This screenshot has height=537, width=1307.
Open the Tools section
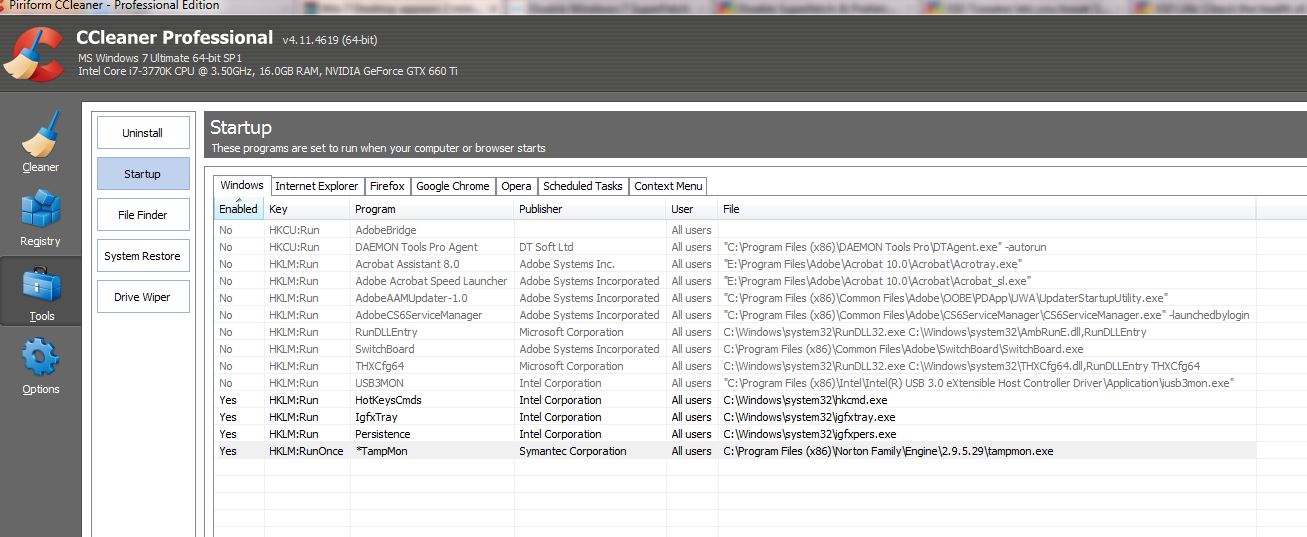(x=41, y=293)
